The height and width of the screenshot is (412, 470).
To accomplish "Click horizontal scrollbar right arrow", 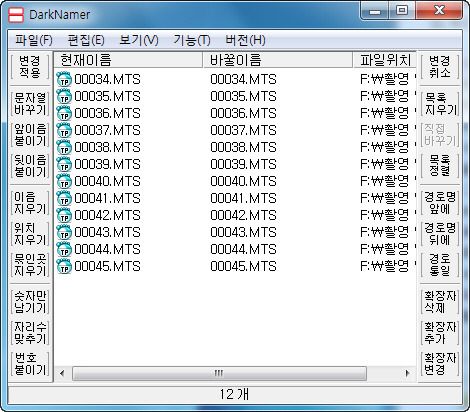I will 407,373.
